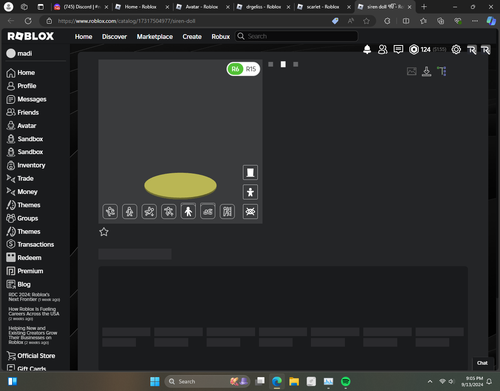500x391 pixels.
Task: Open 'Helping New and Existing Creators Grow' link
Action: click(x=33, y=335)
